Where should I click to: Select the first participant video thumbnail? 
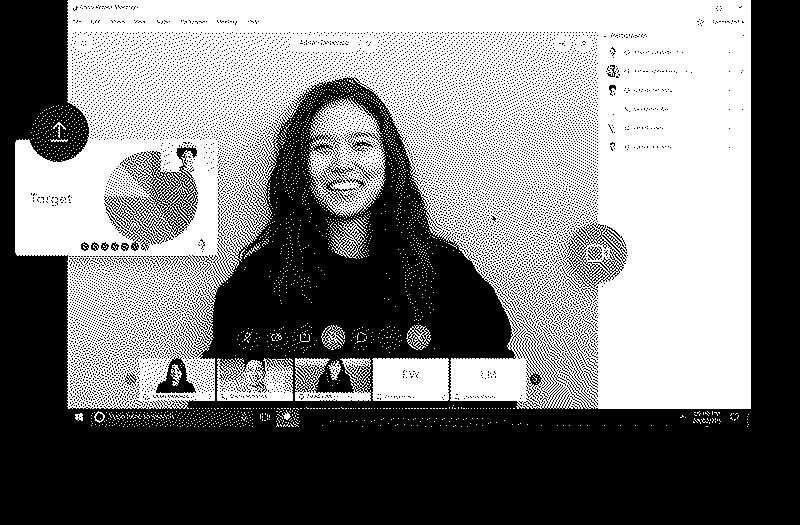pyautogui.click(x=177, y=378)
